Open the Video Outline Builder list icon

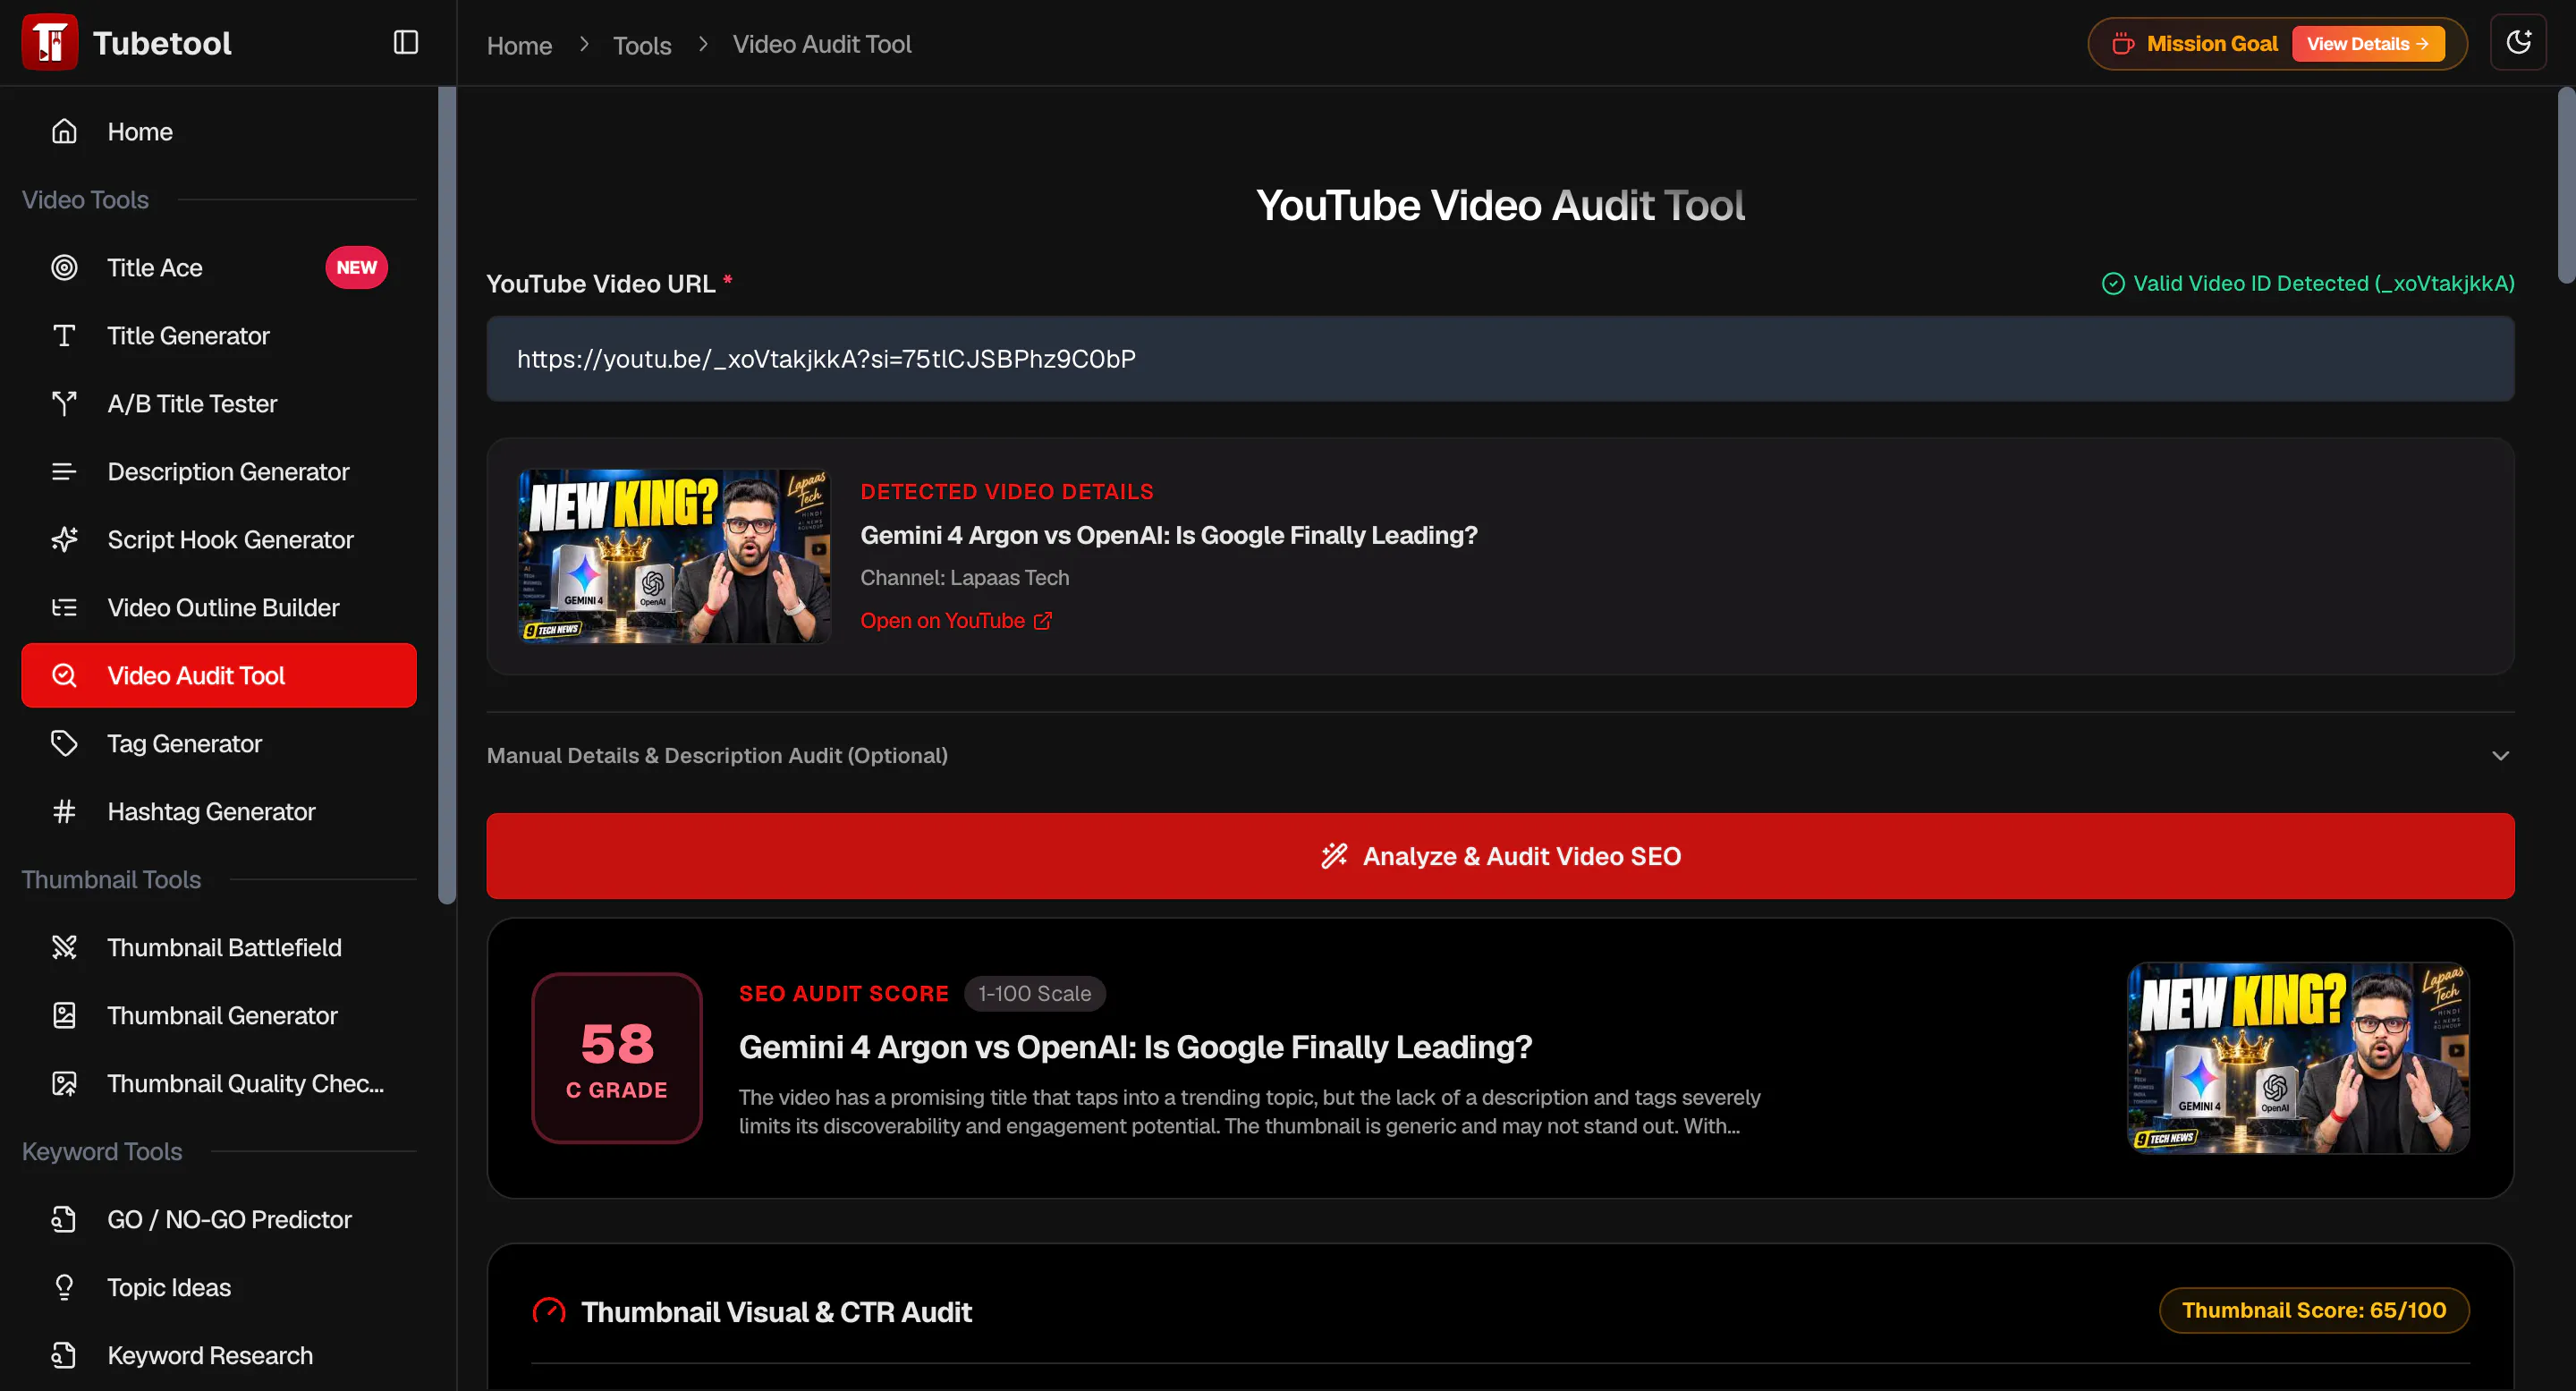[x=64, y=608]
